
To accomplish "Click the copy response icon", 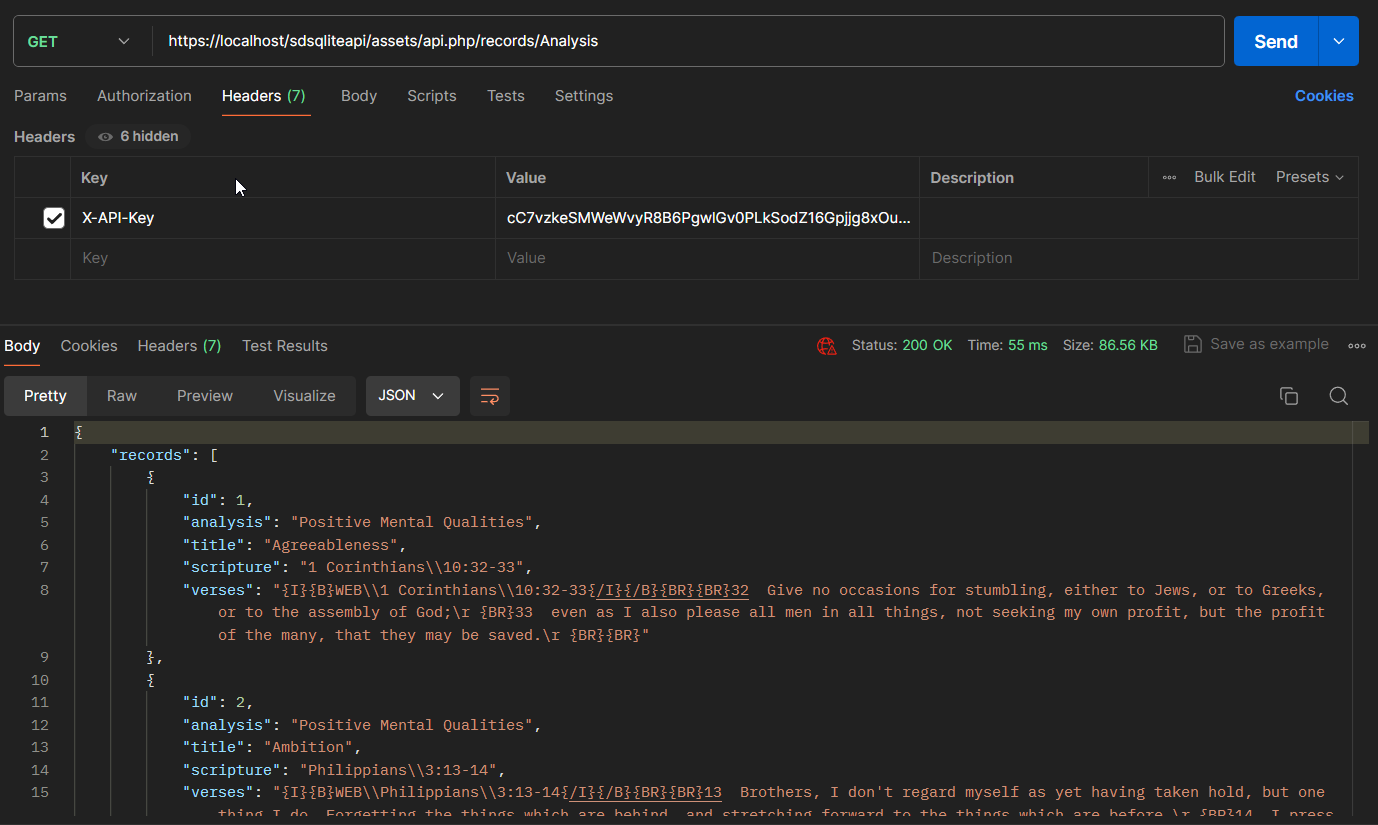I will [x=1289, y=396].
